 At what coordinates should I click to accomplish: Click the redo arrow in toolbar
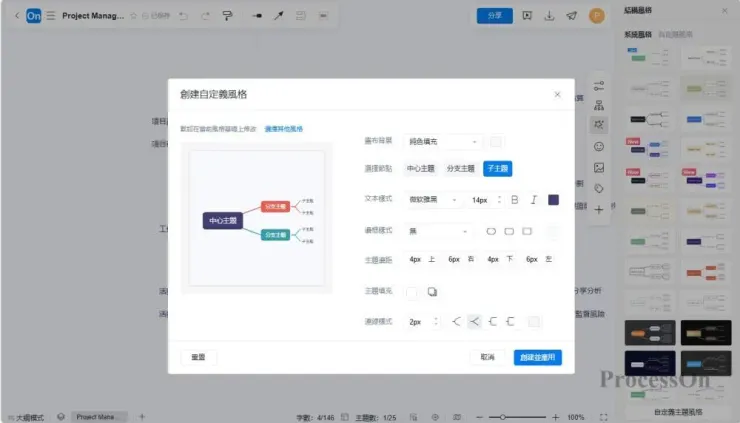click(x=205, y=16)
